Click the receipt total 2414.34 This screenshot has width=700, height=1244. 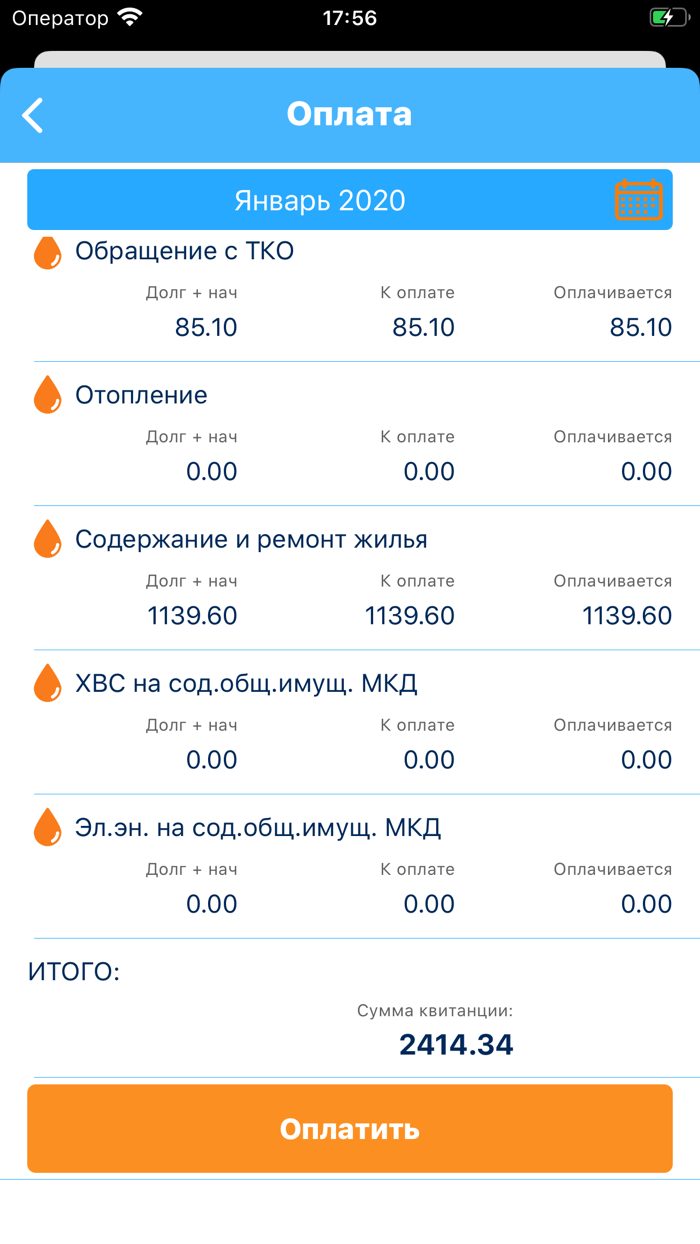point(456,1044)
